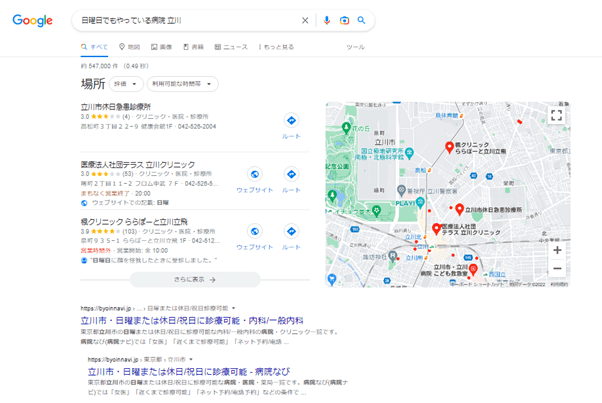Click 日曜日に顔を怪我した review snippet
602x403 pixels.
click(x=153, y=260)
